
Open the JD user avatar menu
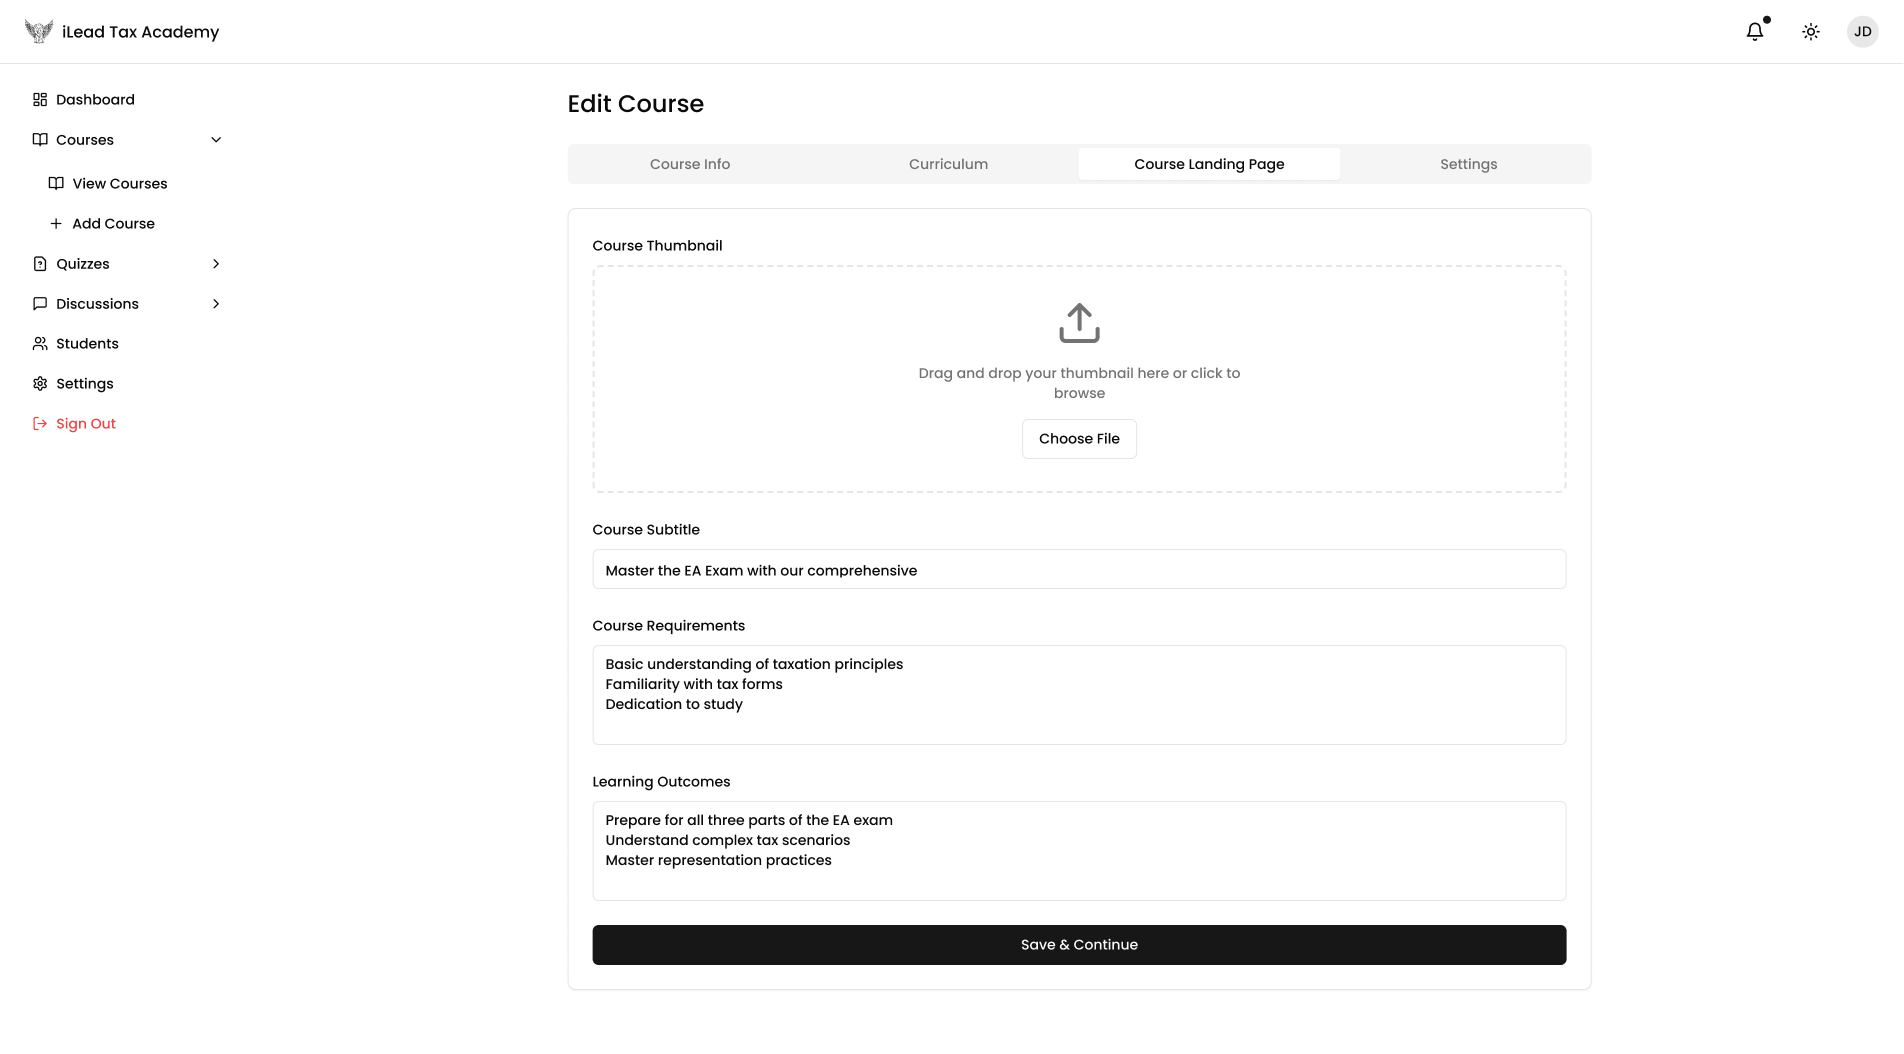[1862, 32]
